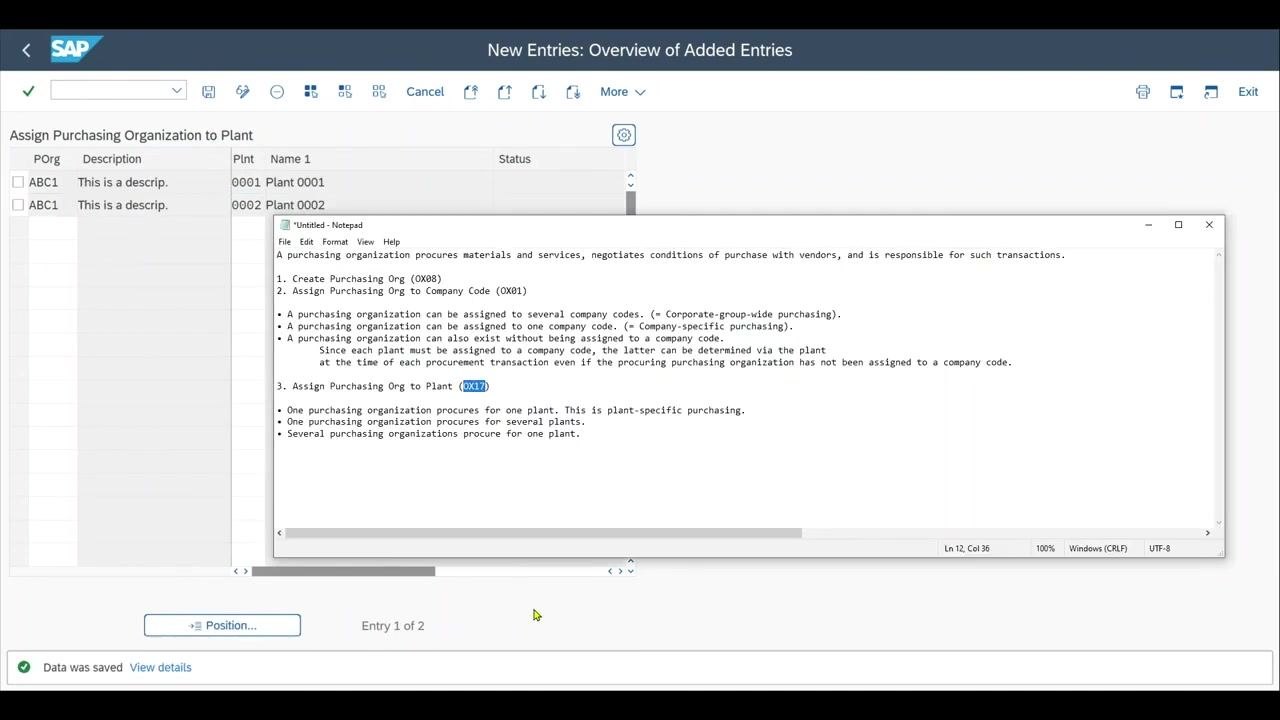The image size is (1280, 720).
Task: Click the Deselect All icon
Action: click(379, 92)
